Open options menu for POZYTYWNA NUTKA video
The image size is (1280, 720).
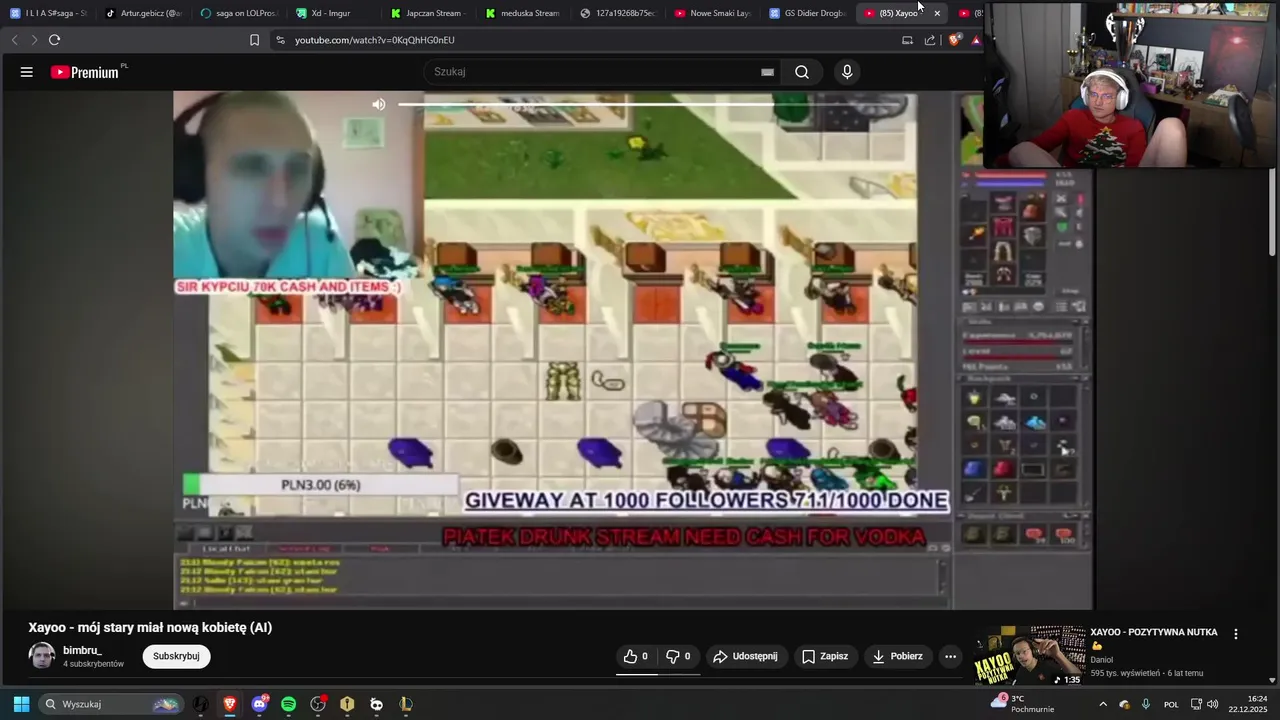1236,634
